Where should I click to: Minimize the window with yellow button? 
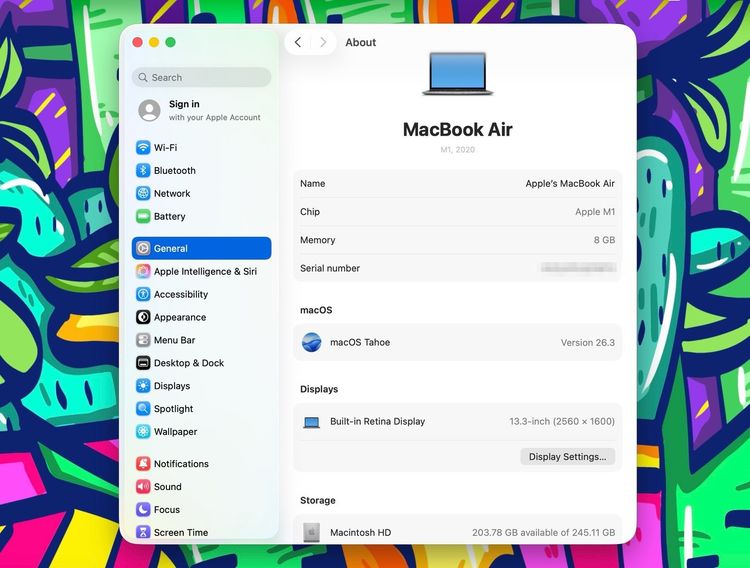tap(154, 42)
